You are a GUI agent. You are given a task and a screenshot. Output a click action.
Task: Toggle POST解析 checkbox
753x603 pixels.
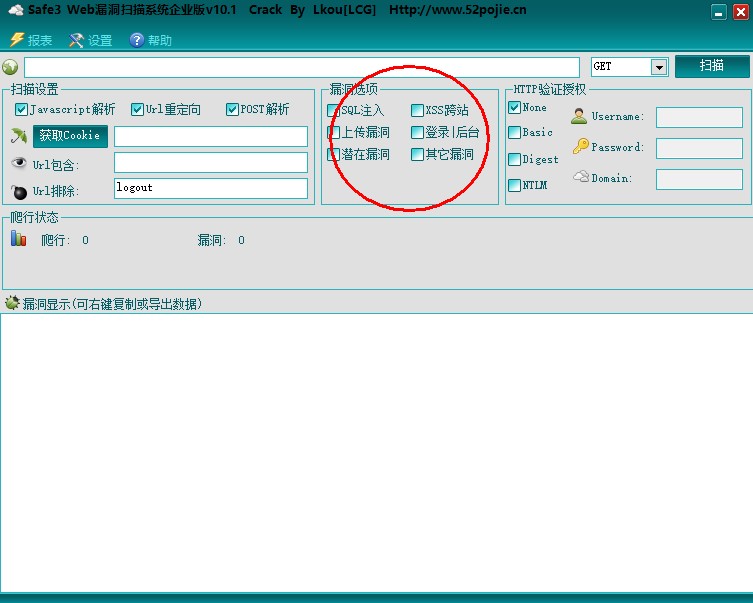[232, 109]
